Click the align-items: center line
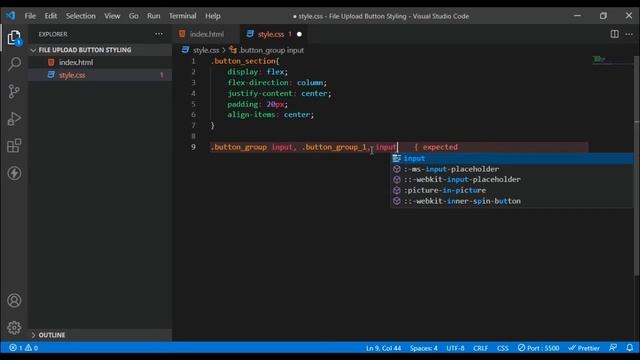The height and width of the screenshot is (360, 640). click(271, 115)
